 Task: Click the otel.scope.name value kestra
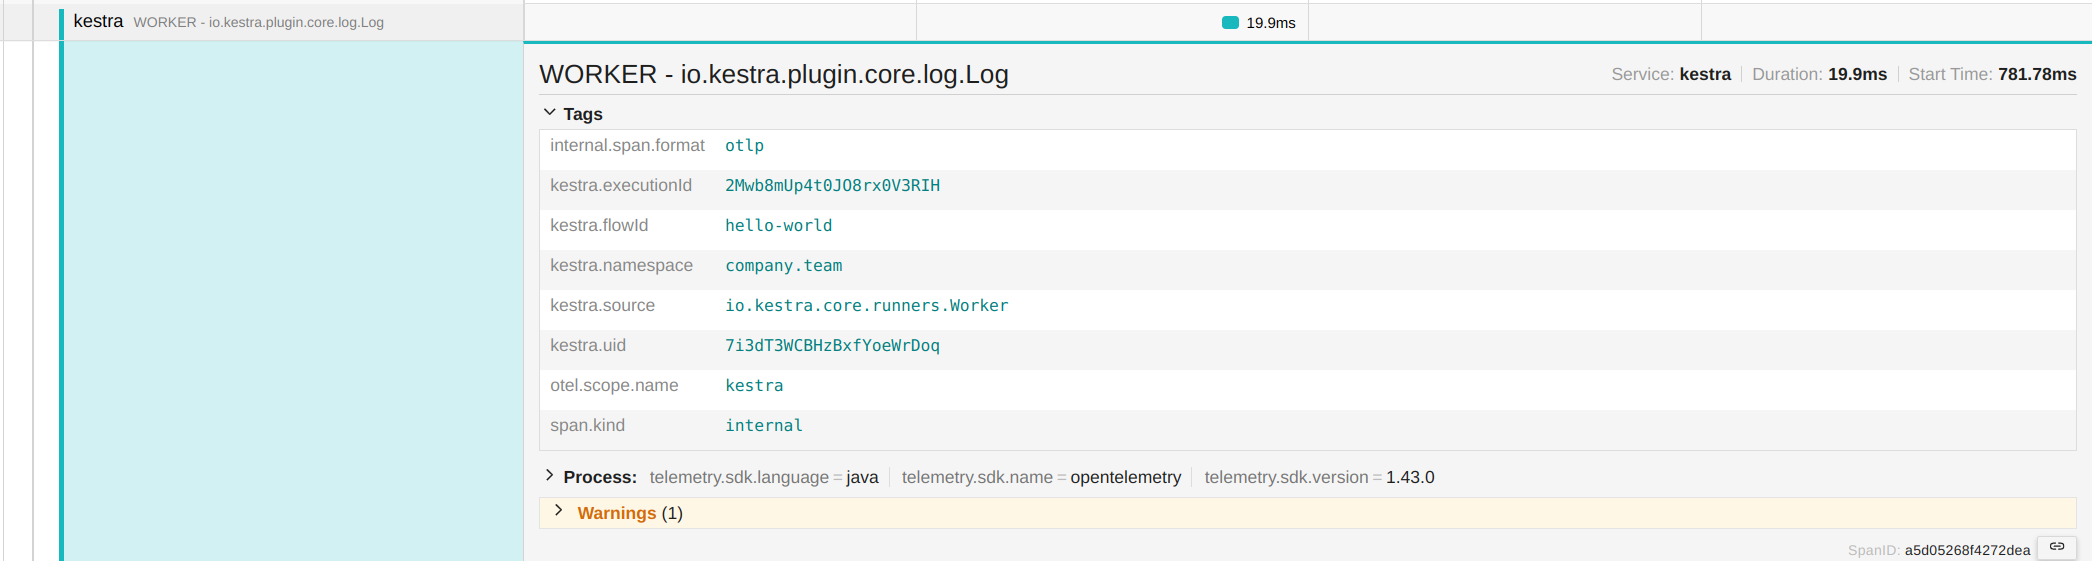754,386
